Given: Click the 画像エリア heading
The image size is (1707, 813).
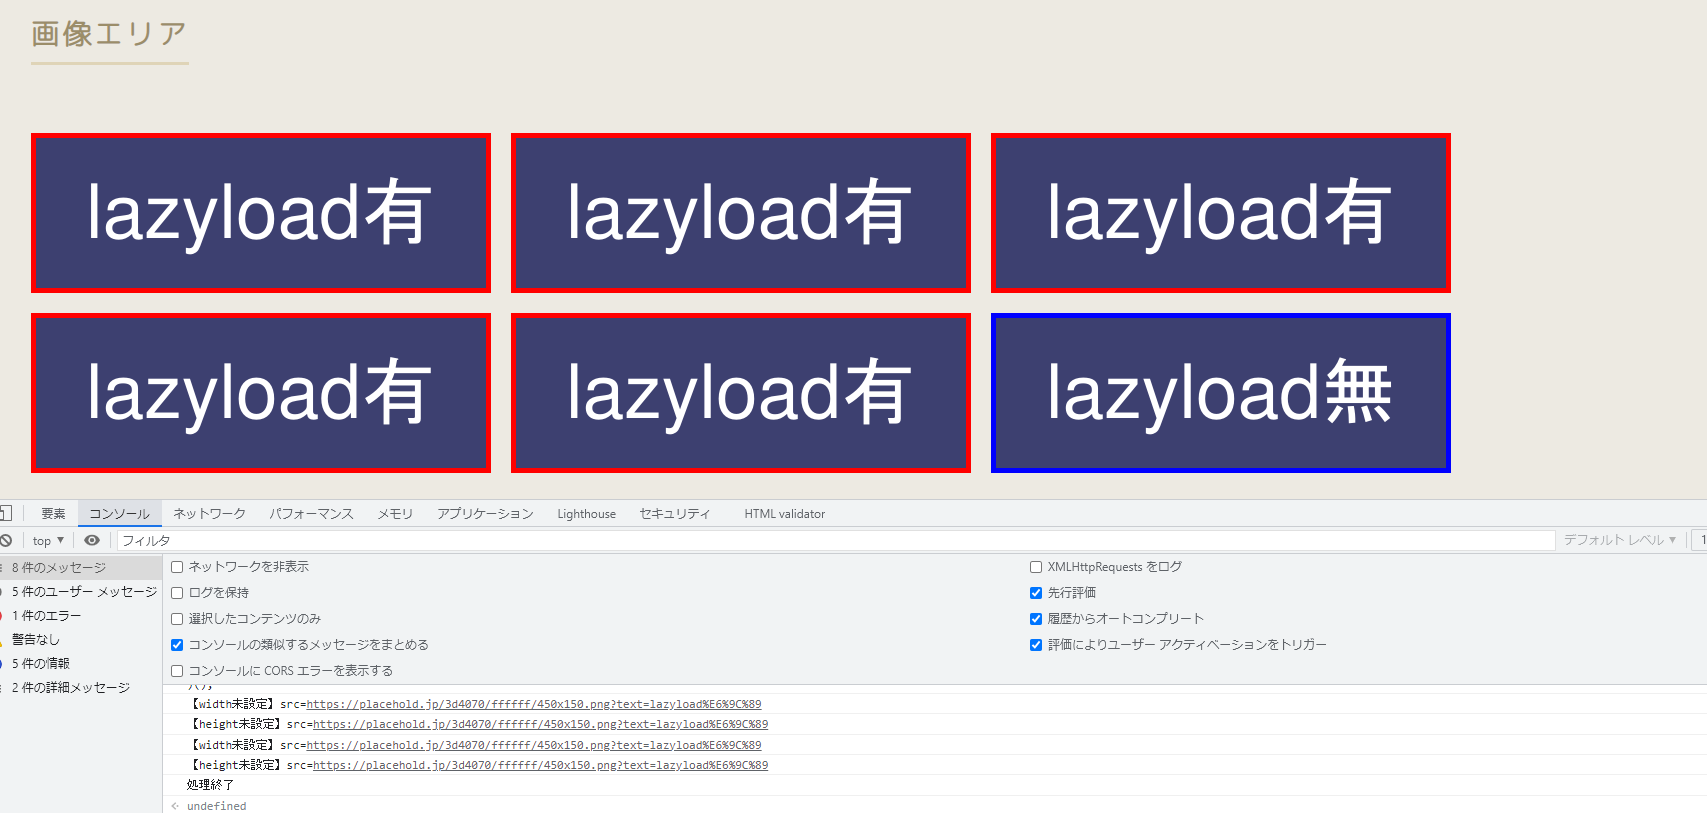Looking at the screenshot, I should point(109,34).
